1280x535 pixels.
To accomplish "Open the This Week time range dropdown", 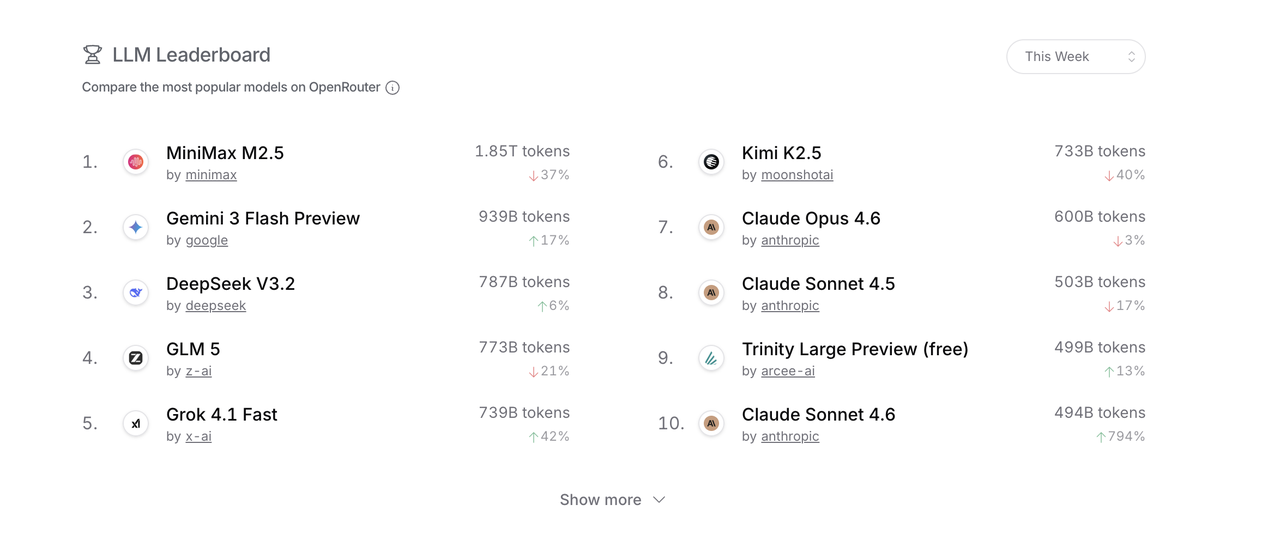I will 1075,57.
